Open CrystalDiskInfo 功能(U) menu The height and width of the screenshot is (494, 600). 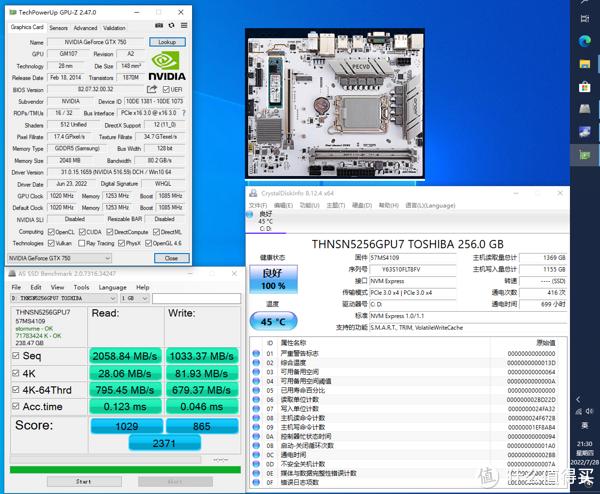pos(309,205)
